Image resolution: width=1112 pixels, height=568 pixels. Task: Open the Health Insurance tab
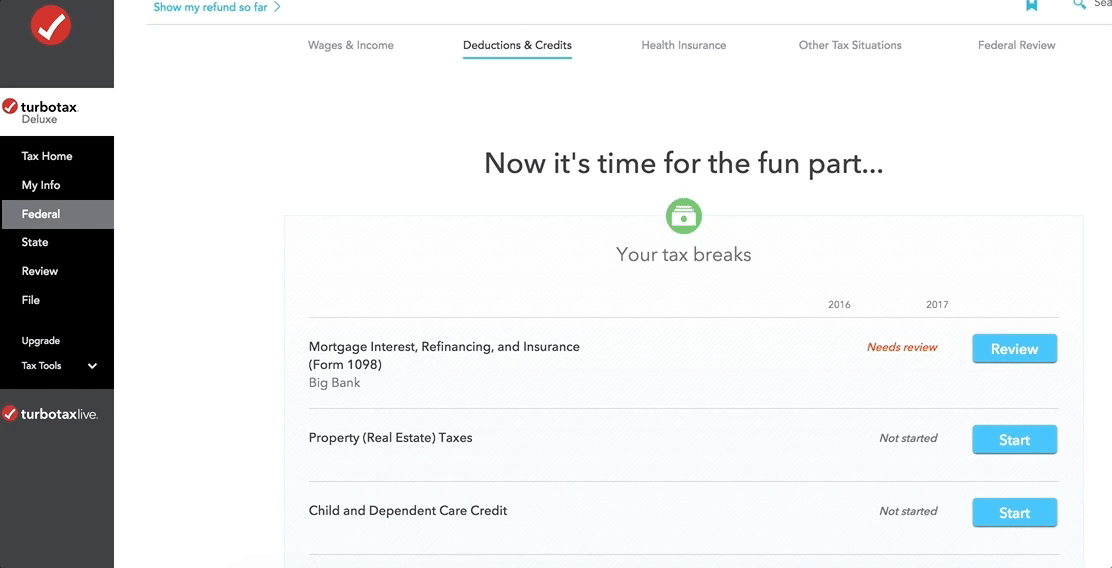click(683, 45)
